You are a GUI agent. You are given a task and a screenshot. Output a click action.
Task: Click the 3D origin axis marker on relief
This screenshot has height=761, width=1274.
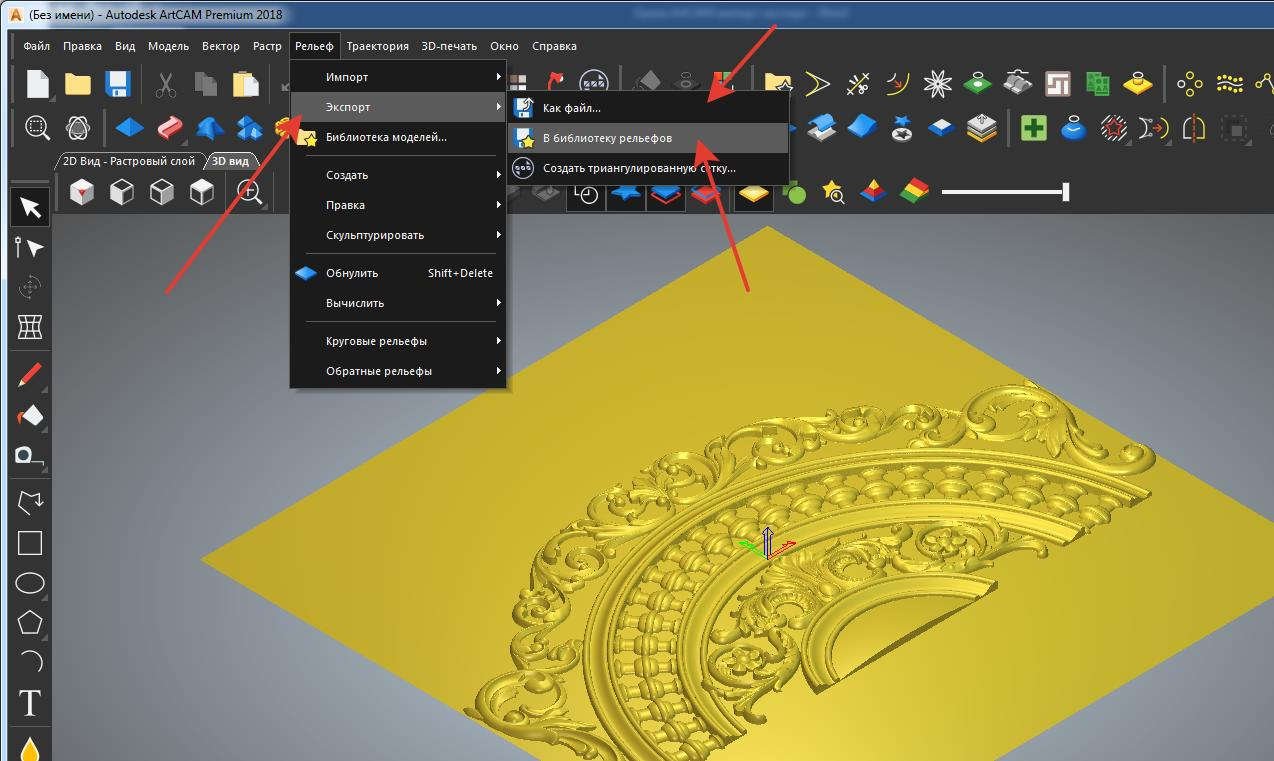[767, 543]
